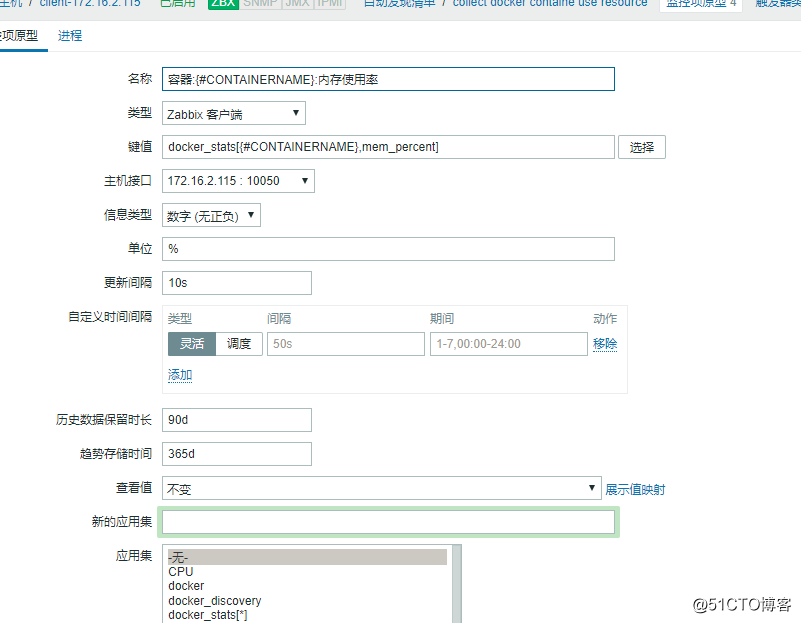Select docker_stats[*] in the 应用集 list
This screenshot has width=801, height=623.
307,615
